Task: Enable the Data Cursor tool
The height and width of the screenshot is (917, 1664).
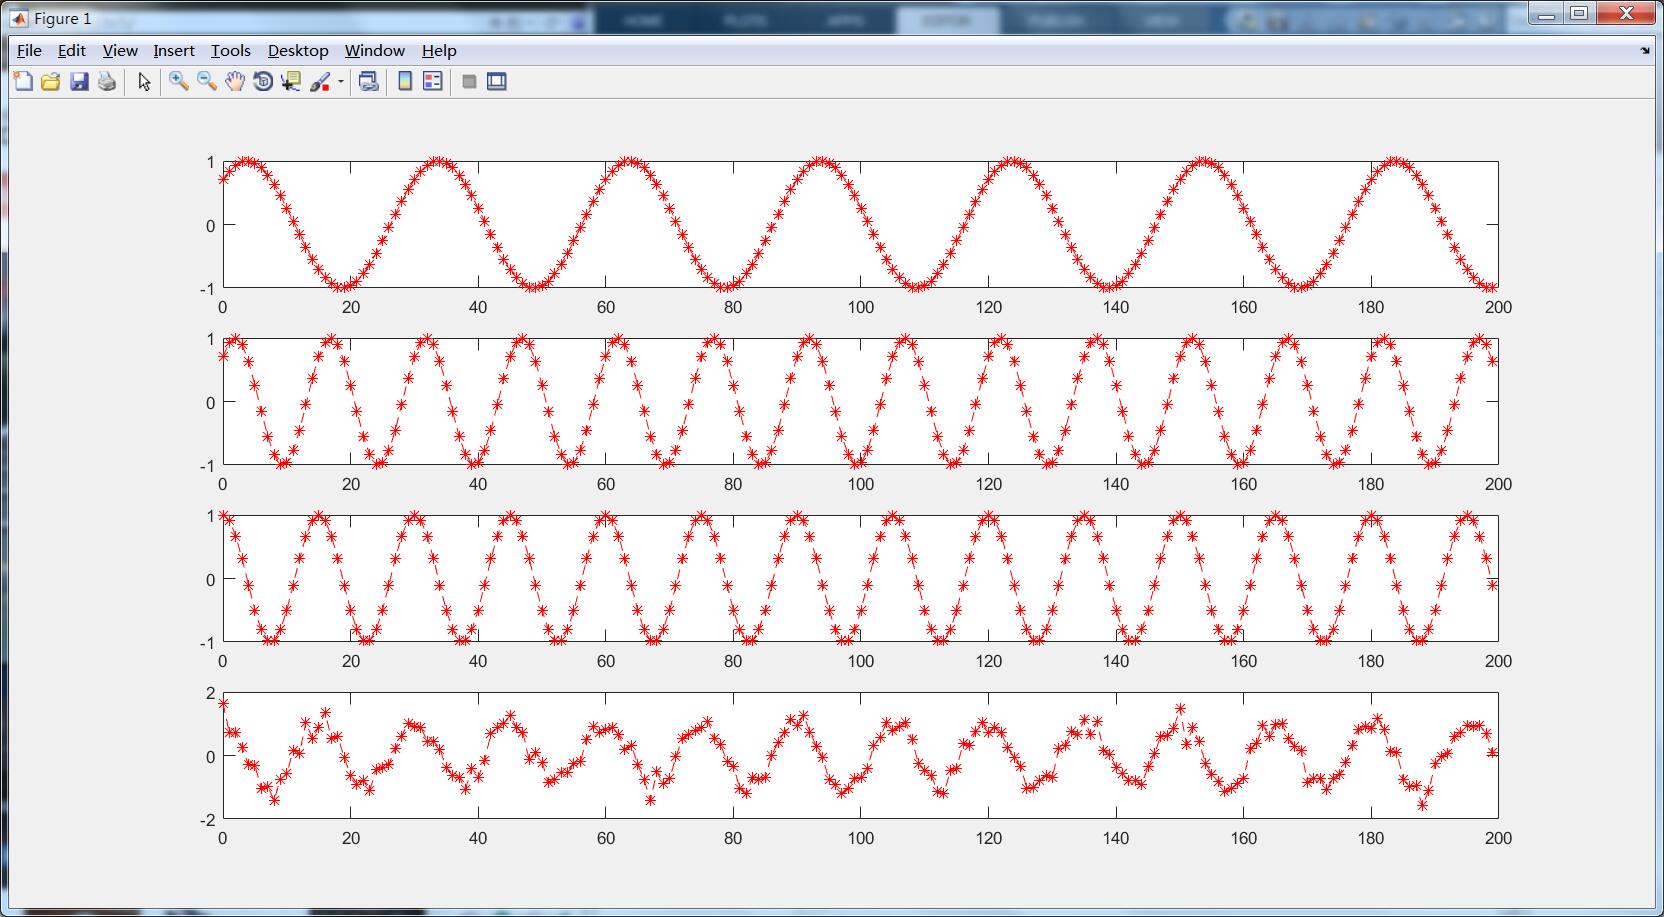Action: 291,82
